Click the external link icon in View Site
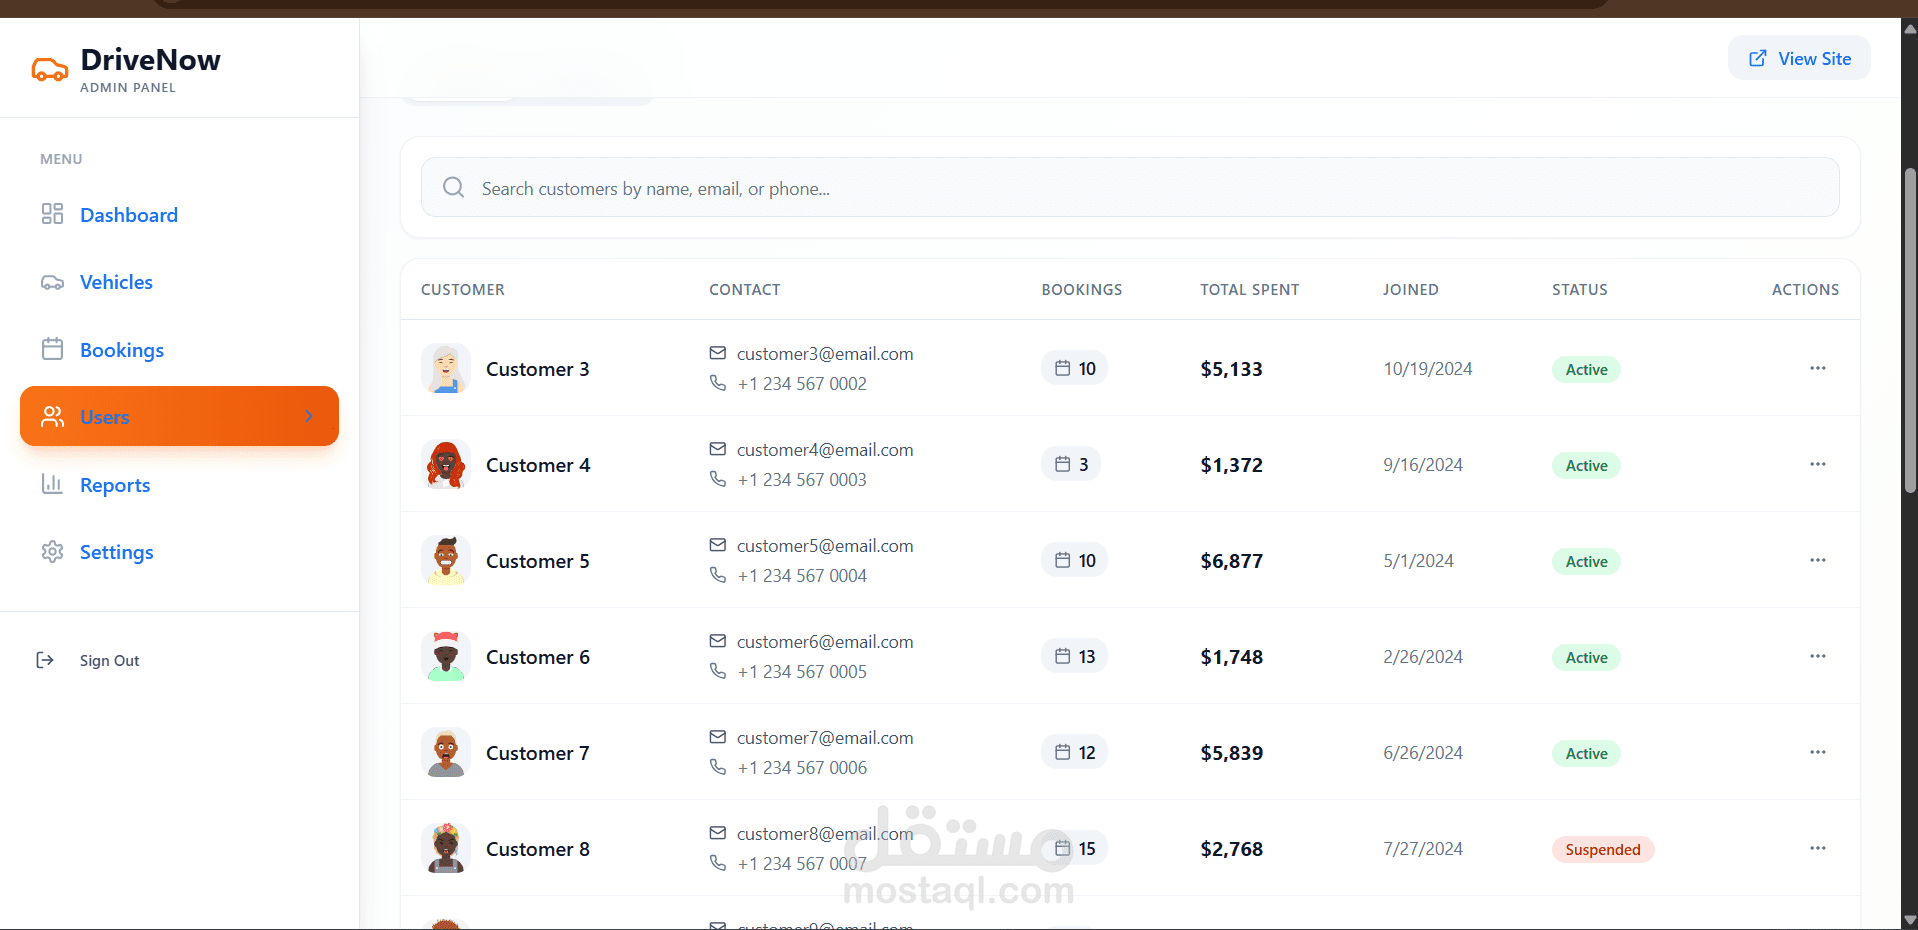The width and height of the screenshot is (1918, 930). pyautogui.click(x=1757, y=58)
